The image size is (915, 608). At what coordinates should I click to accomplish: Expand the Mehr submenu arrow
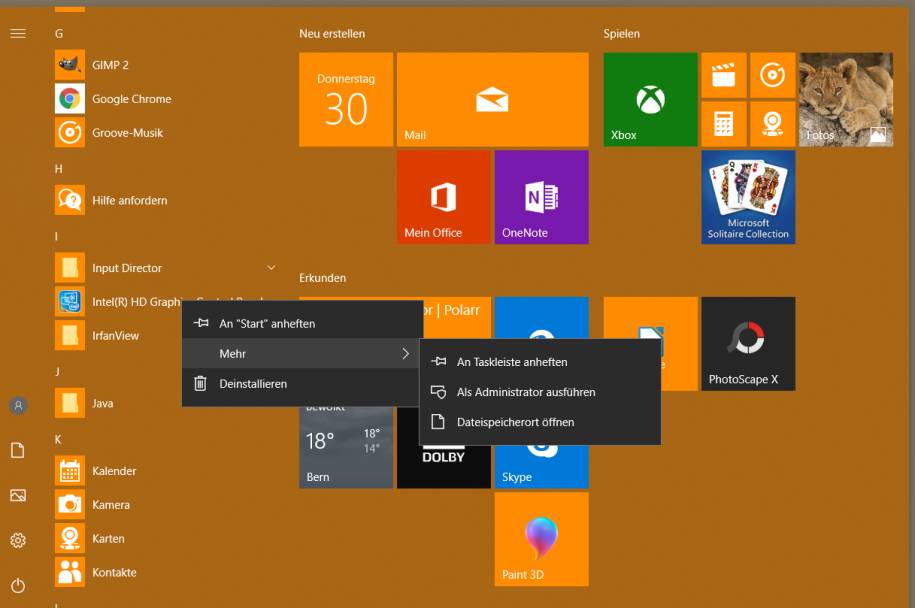click(405, 354)
